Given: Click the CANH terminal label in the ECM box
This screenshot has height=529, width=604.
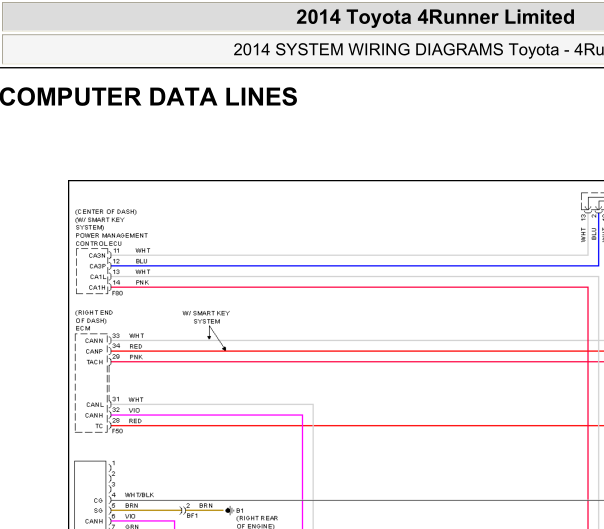Looking at the screenshot, I should click(94, 415).
